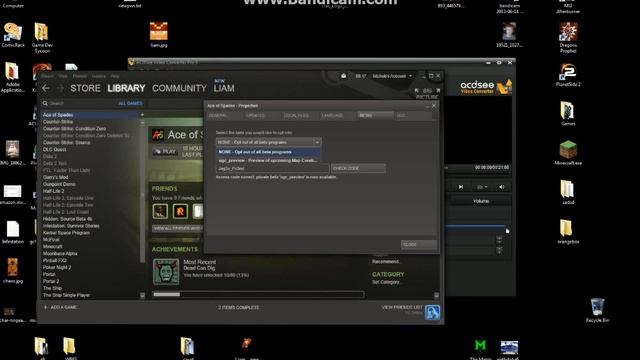Open the account name dropdown in Steam

392,76
